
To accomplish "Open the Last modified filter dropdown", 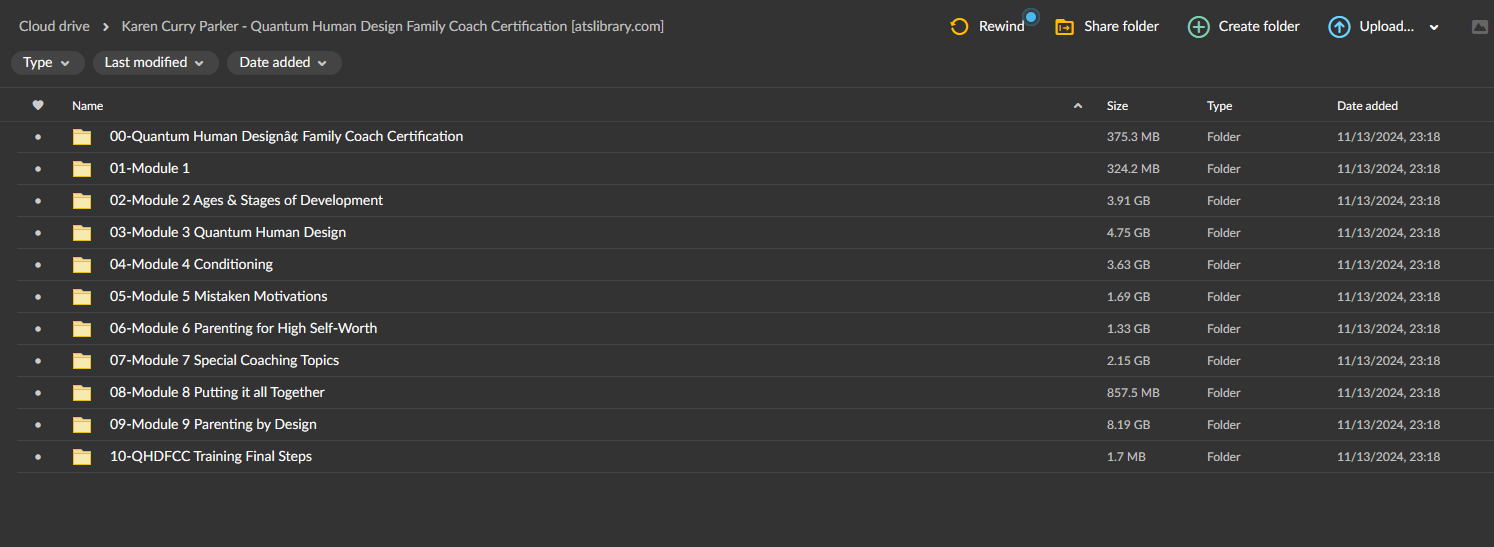I will tap(155, 62).
